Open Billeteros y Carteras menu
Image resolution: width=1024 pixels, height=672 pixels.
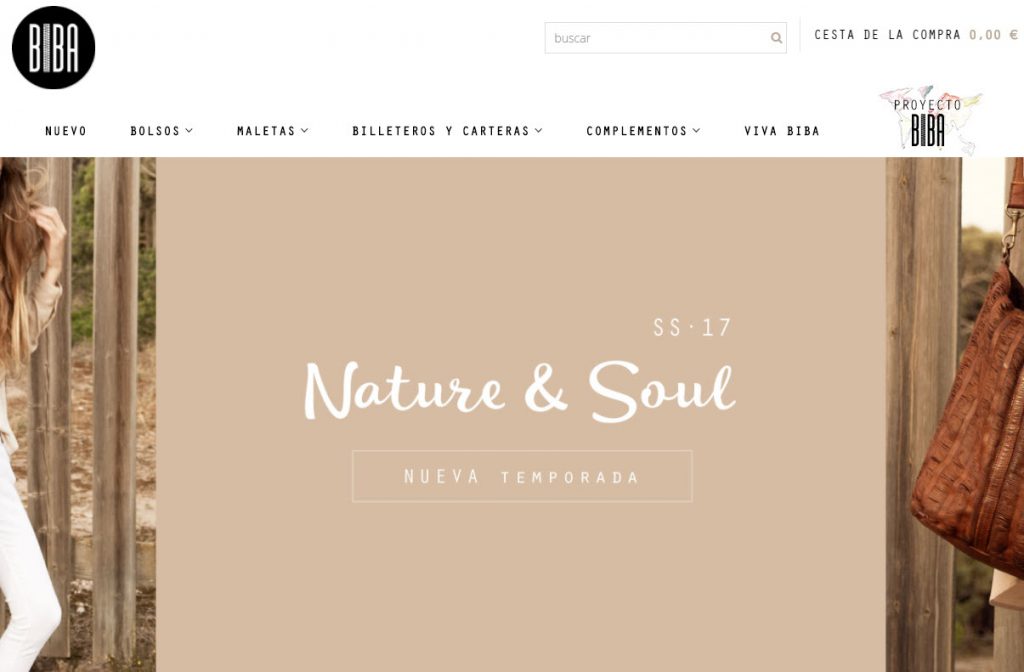pyautogui.click(x=441, y=131)
